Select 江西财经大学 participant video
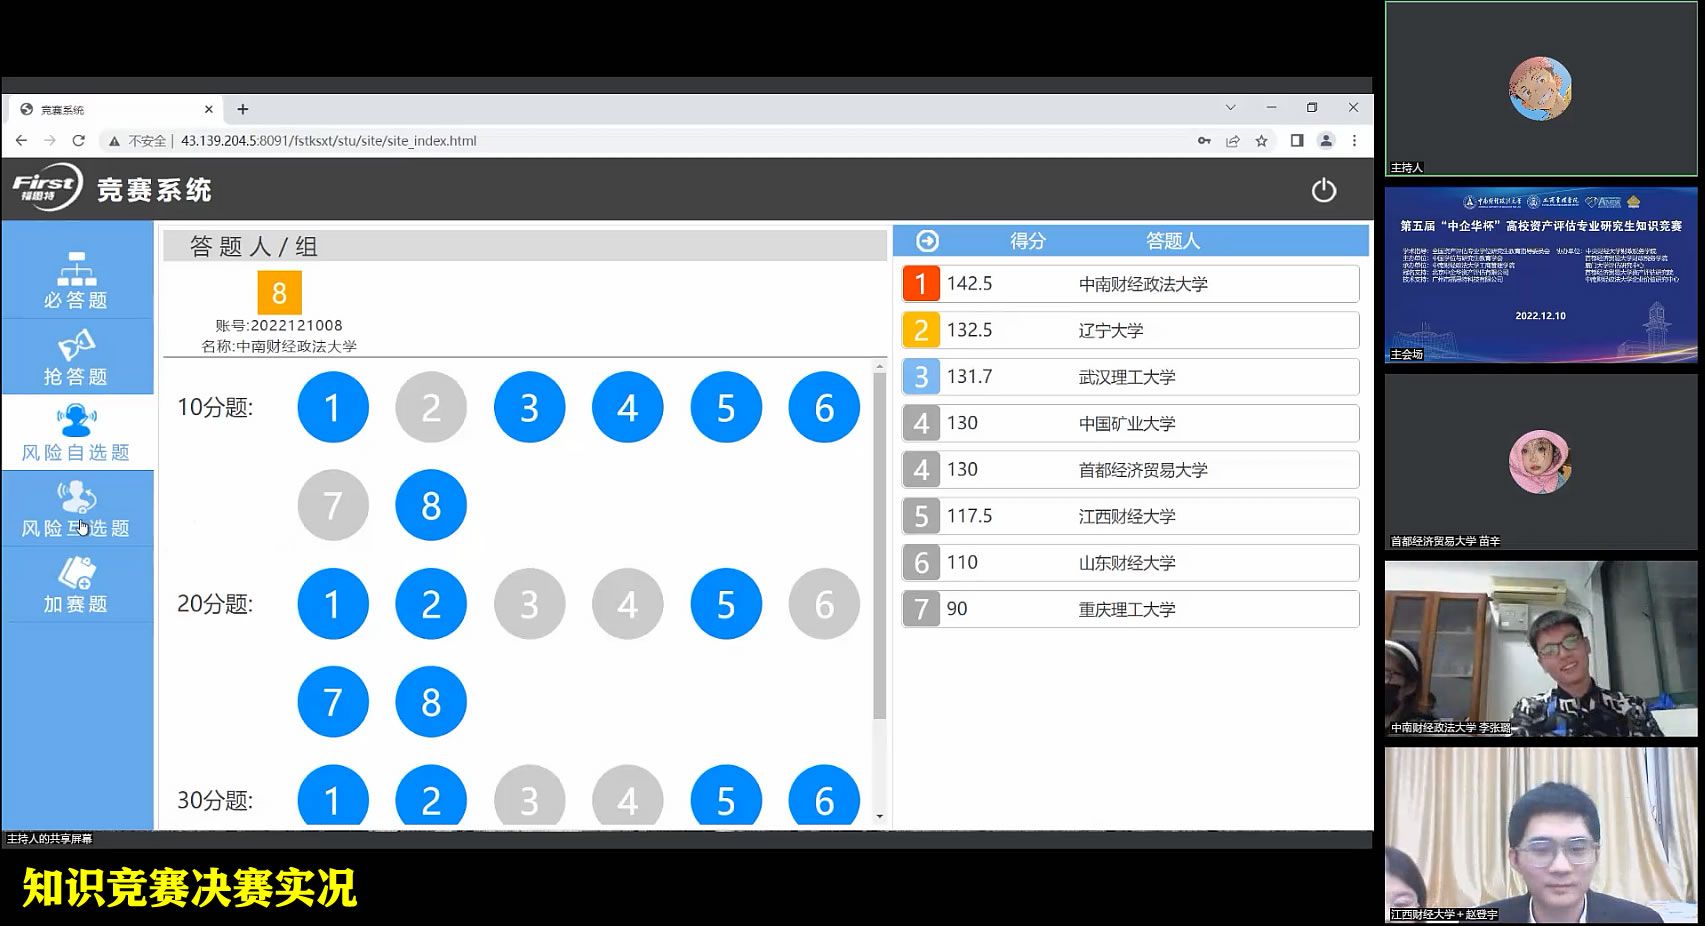Image resolution: width=1705 pixels, height=926 pixels. pos(1541,835)
